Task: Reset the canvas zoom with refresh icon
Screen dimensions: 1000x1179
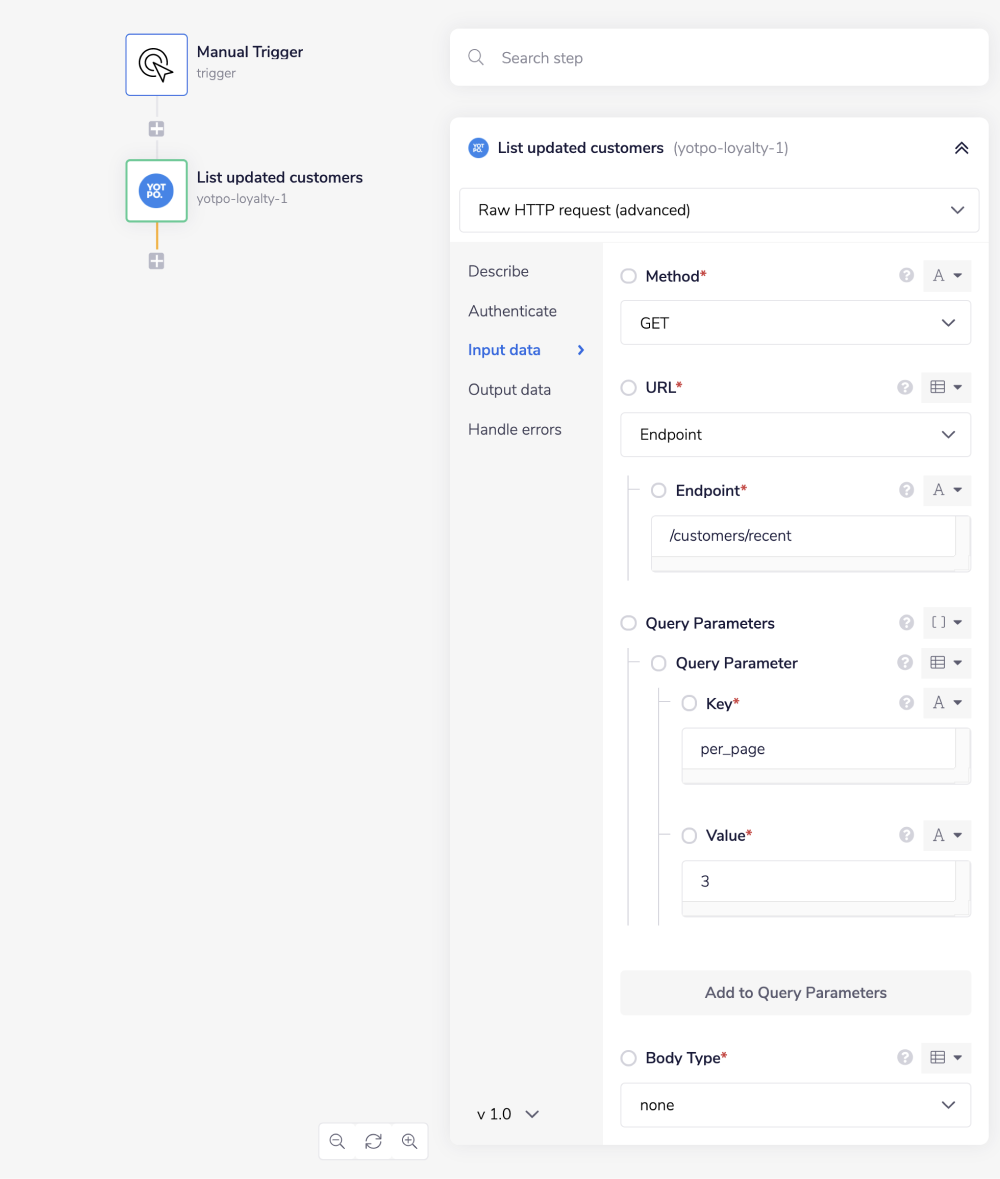Action: coord(373,1141)
